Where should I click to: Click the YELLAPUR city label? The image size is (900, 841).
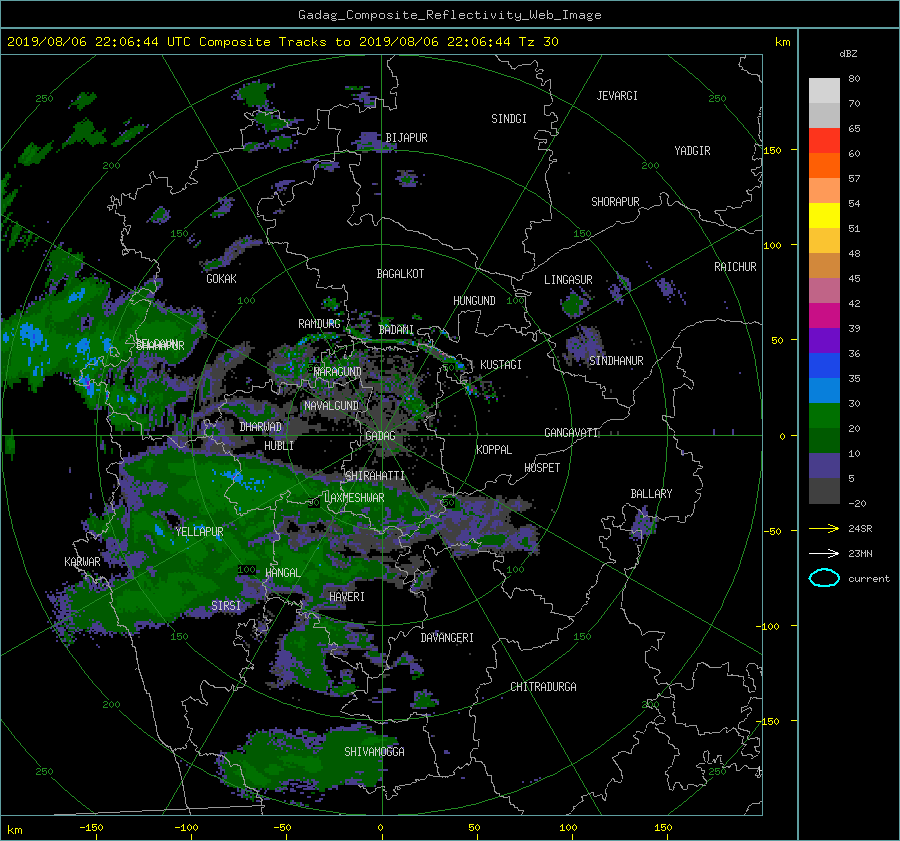(199, 532)
